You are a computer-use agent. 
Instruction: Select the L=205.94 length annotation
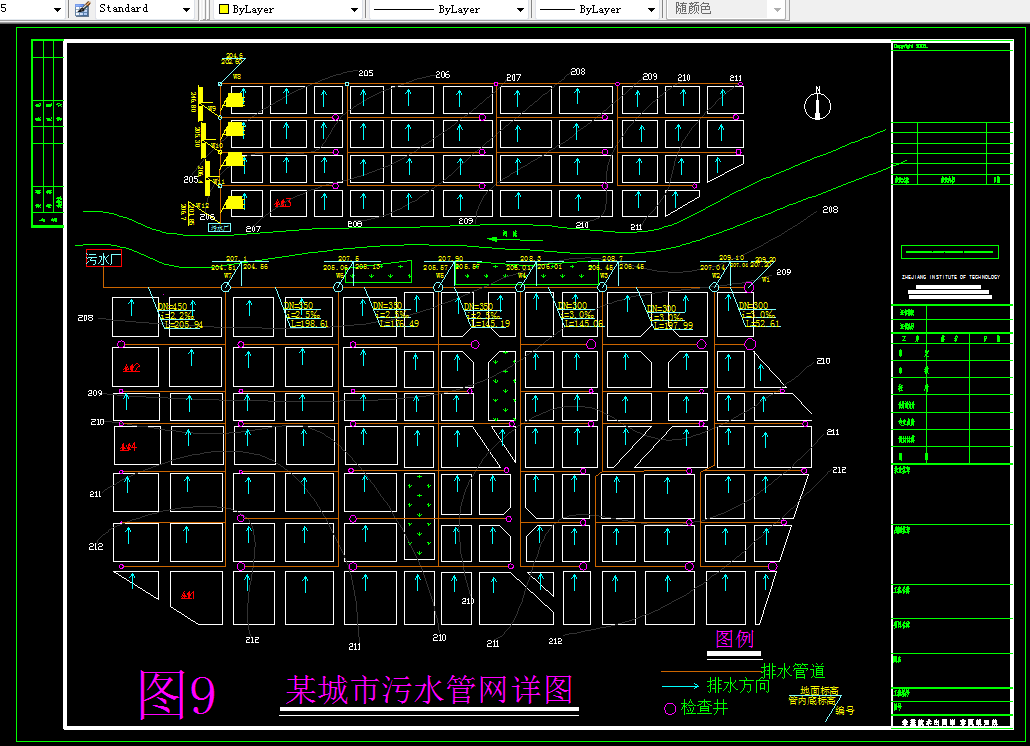tap(183, 324)
